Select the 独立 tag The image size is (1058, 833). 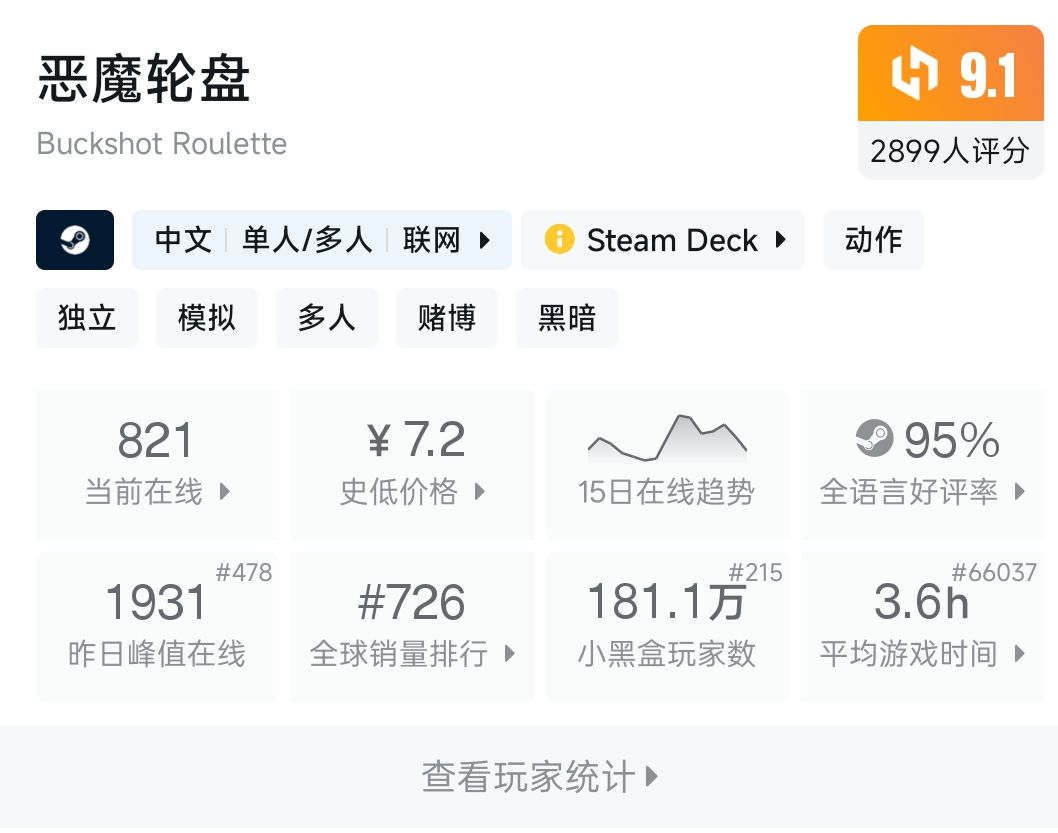(x=87, y=318)
